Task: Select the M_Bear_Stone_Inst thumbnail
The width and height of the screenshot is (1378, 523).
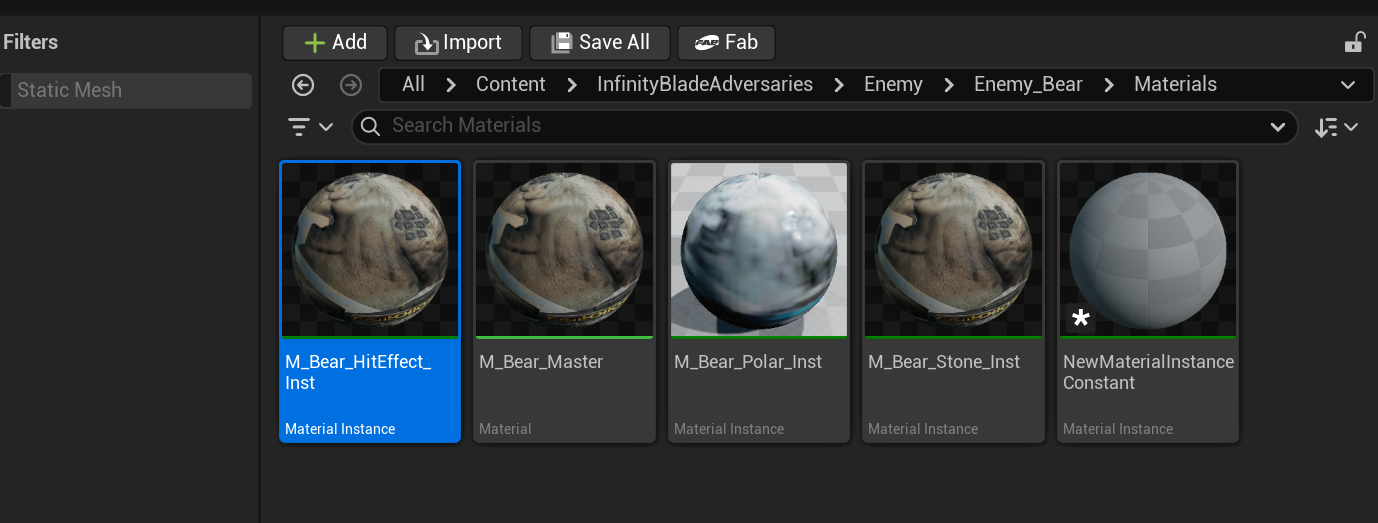Action: pos(953,250)
